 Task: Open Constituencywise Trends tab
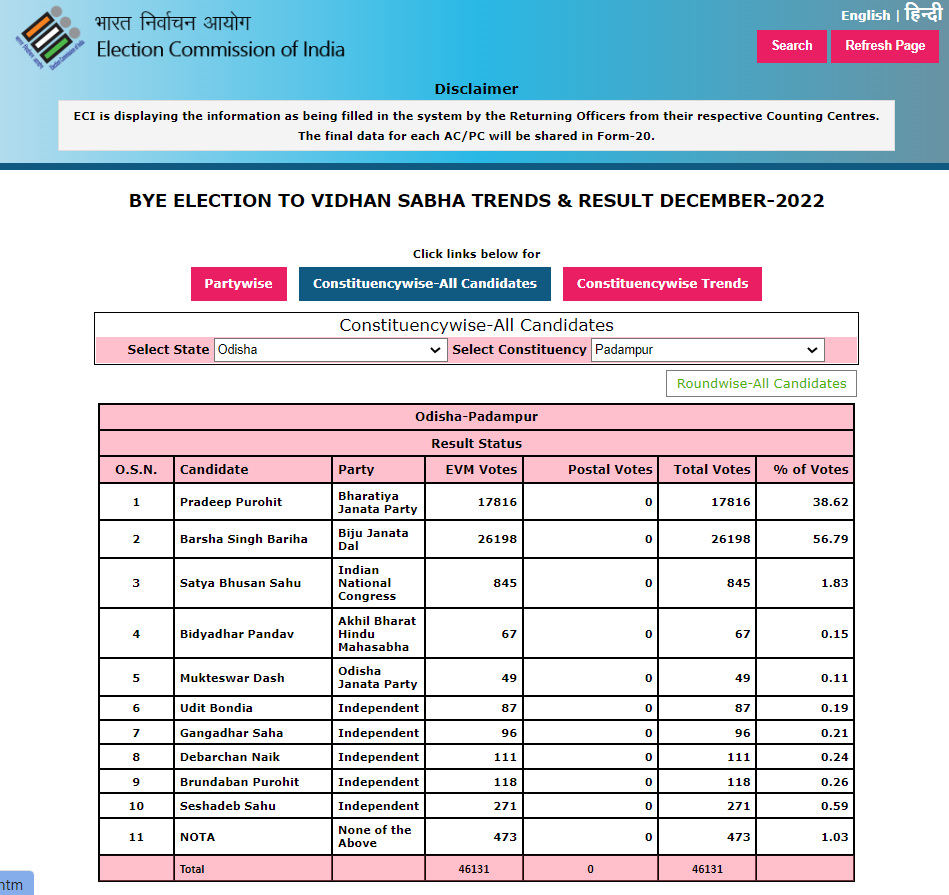662,284
